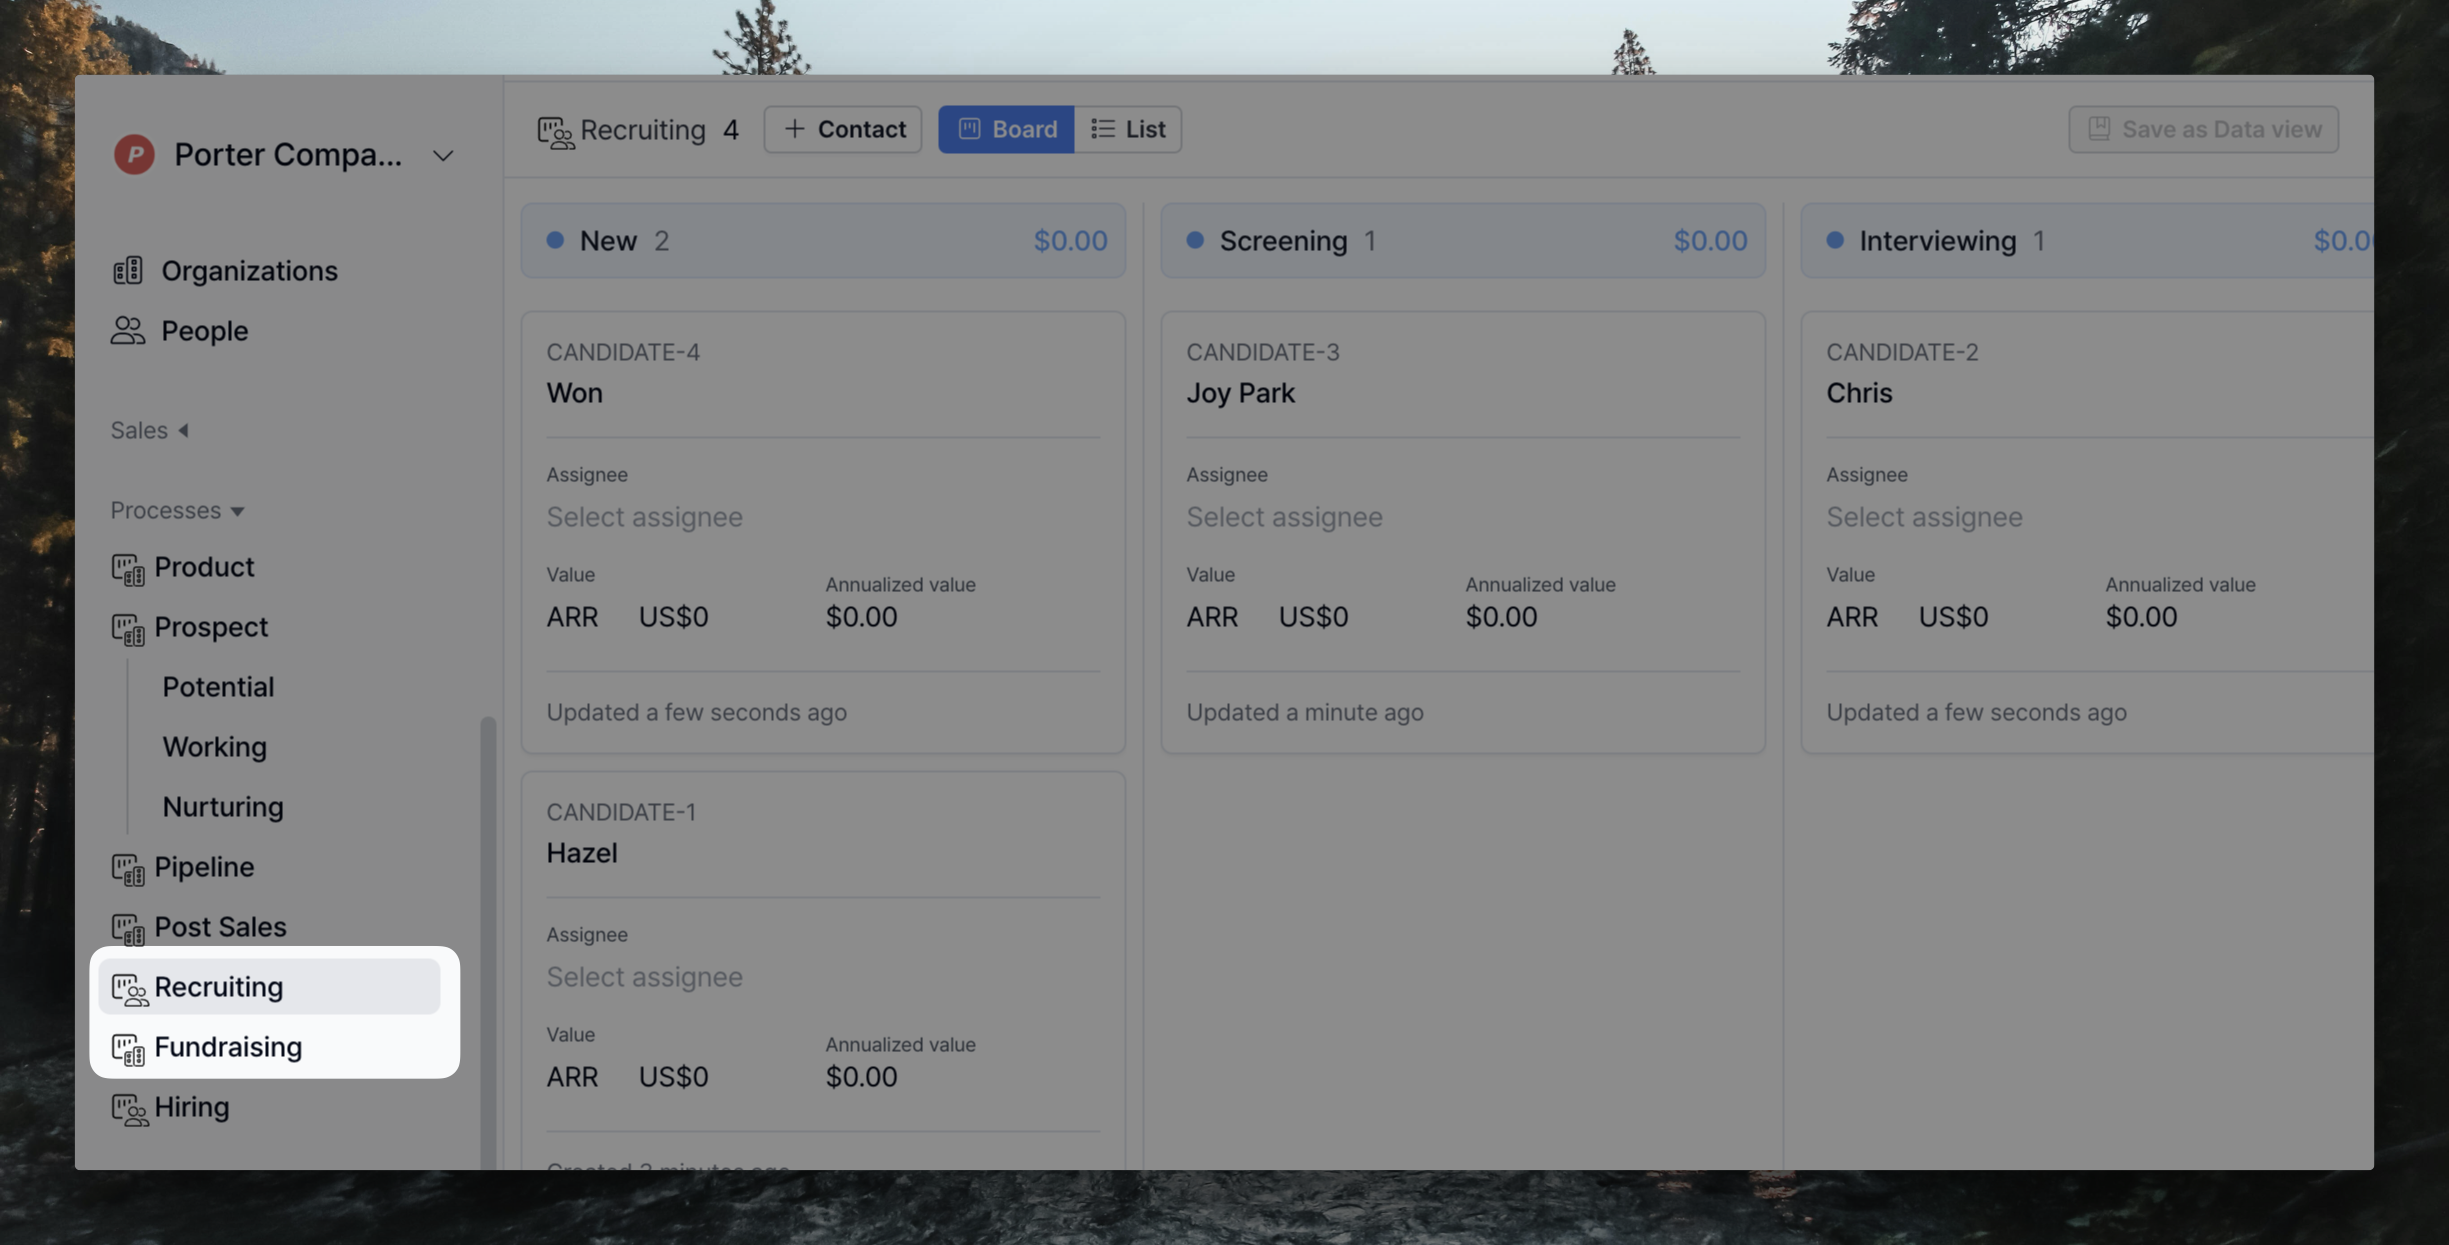Add a new Contact
The width and height of the screenshot is (2449, 1245).
tap(843, 129)
